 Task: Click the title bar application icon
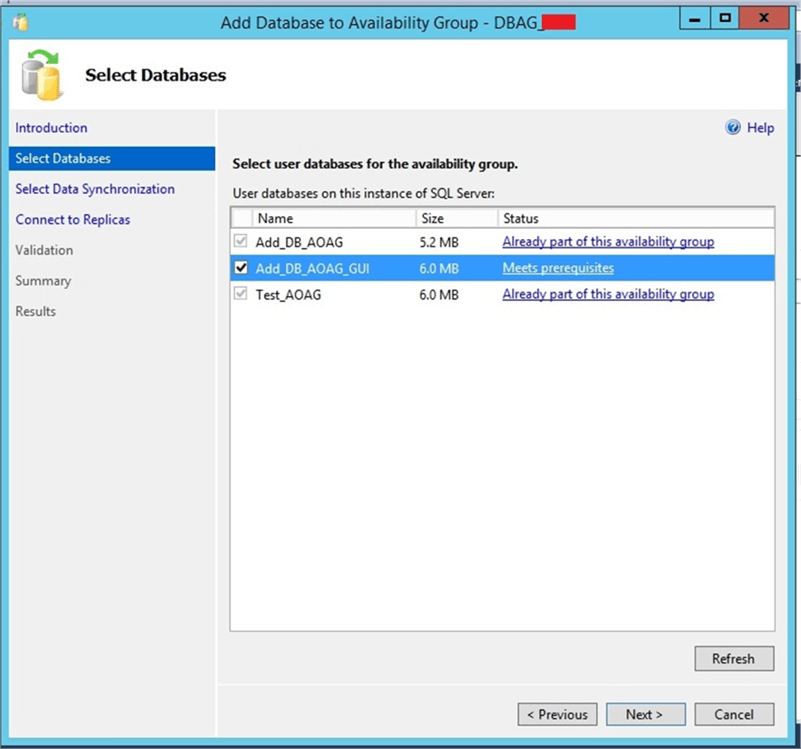pos(20,21)
